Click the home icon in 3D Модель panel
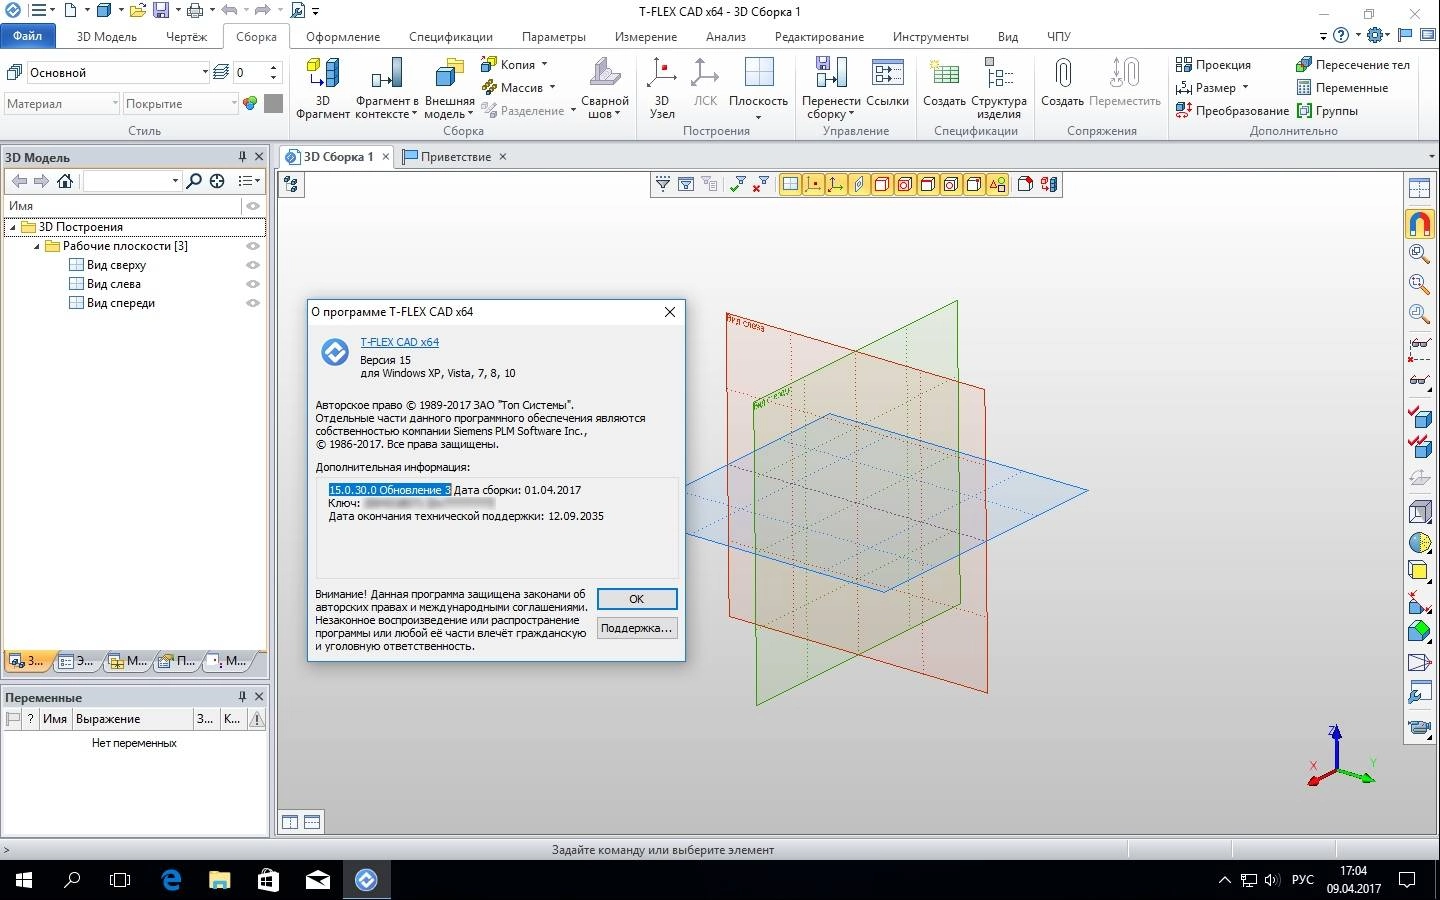This screenshot has height=900, width=1440. pyautogui.click(x=65, y=181)
